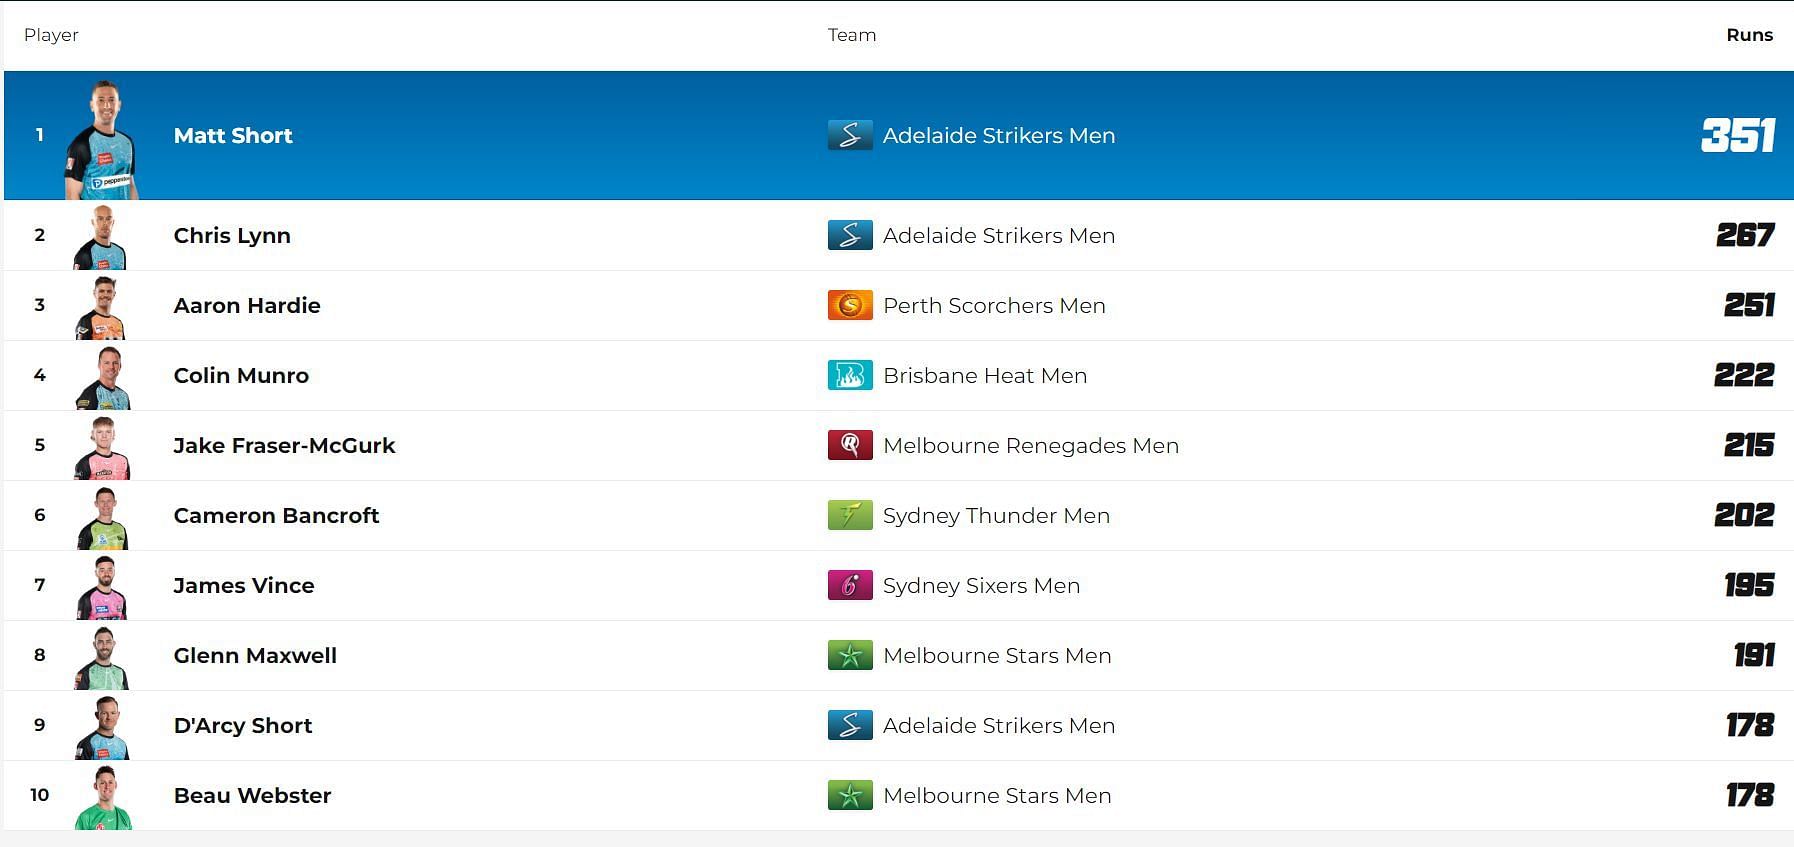This screenshot has height=847, width=1794.
Task: Open Cameron Bancroft's name link
Action: click(276, 515)
